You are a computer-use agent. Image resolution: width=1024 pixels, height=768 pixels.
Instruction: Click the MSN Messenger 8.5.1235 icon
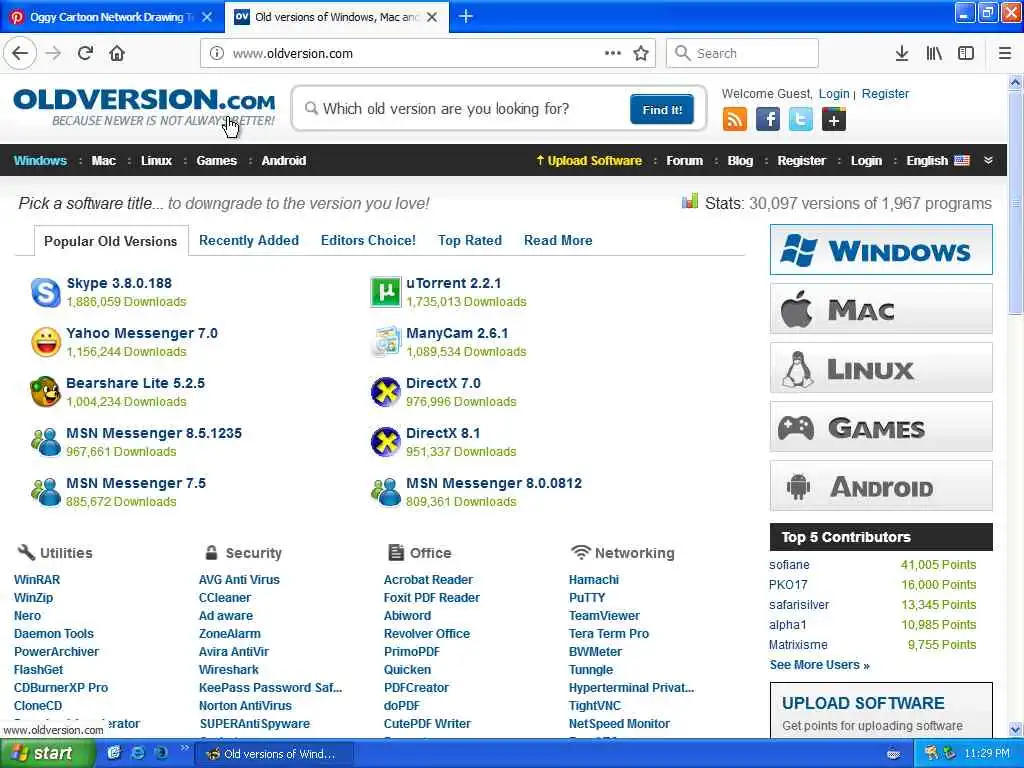46,442
